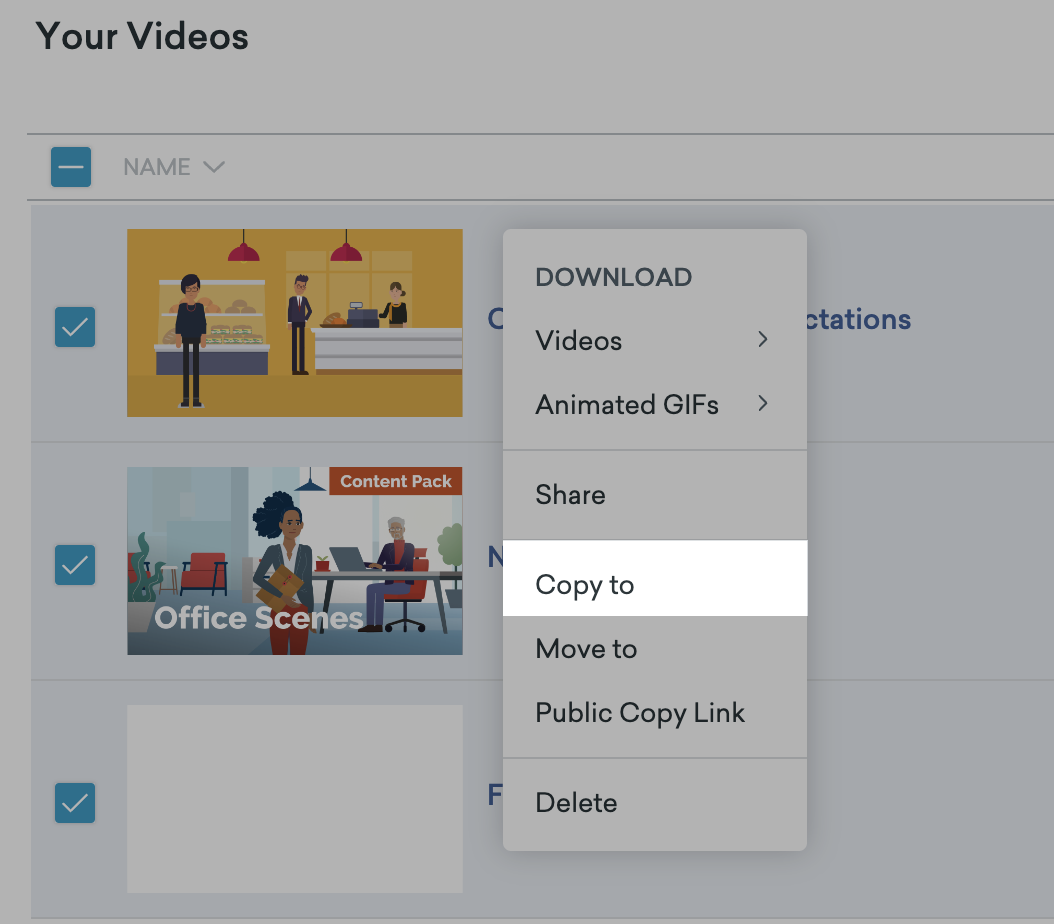Select Videos under the DOWNLOAD section
The image size is (1054, 924).
579,341
